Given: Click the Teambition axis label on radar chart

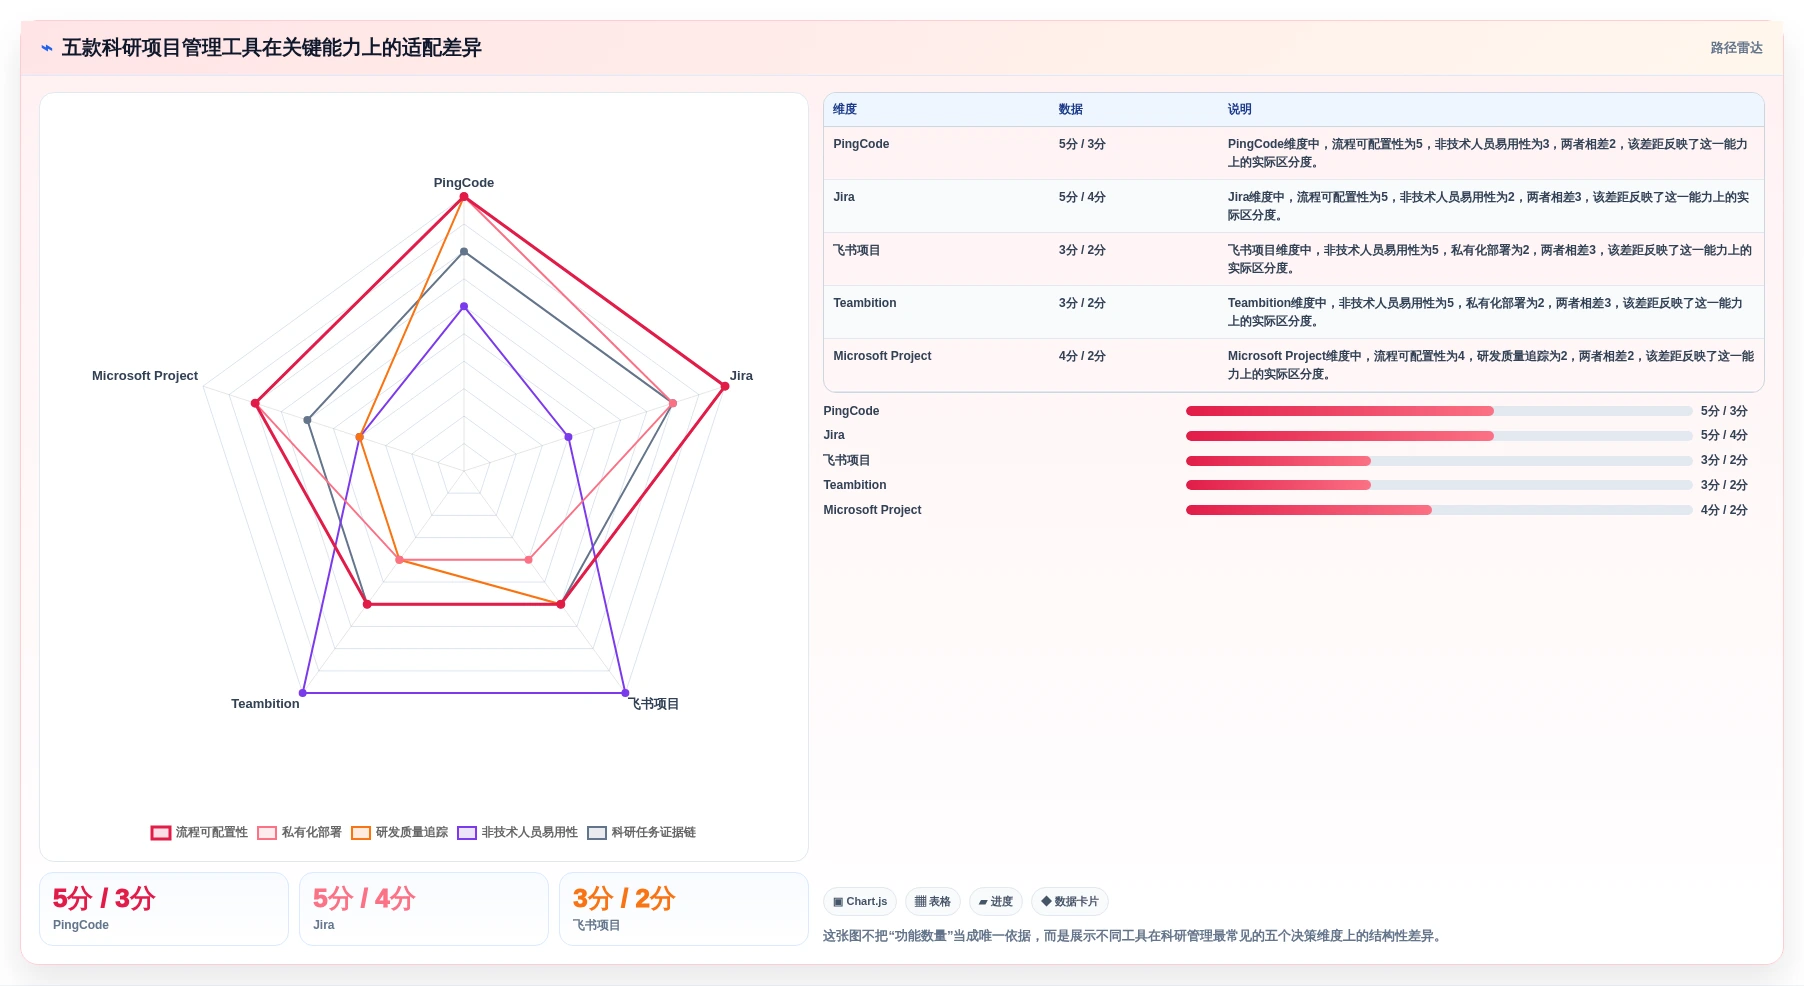Looking at the screenshot, I should [x=265, y=704].
